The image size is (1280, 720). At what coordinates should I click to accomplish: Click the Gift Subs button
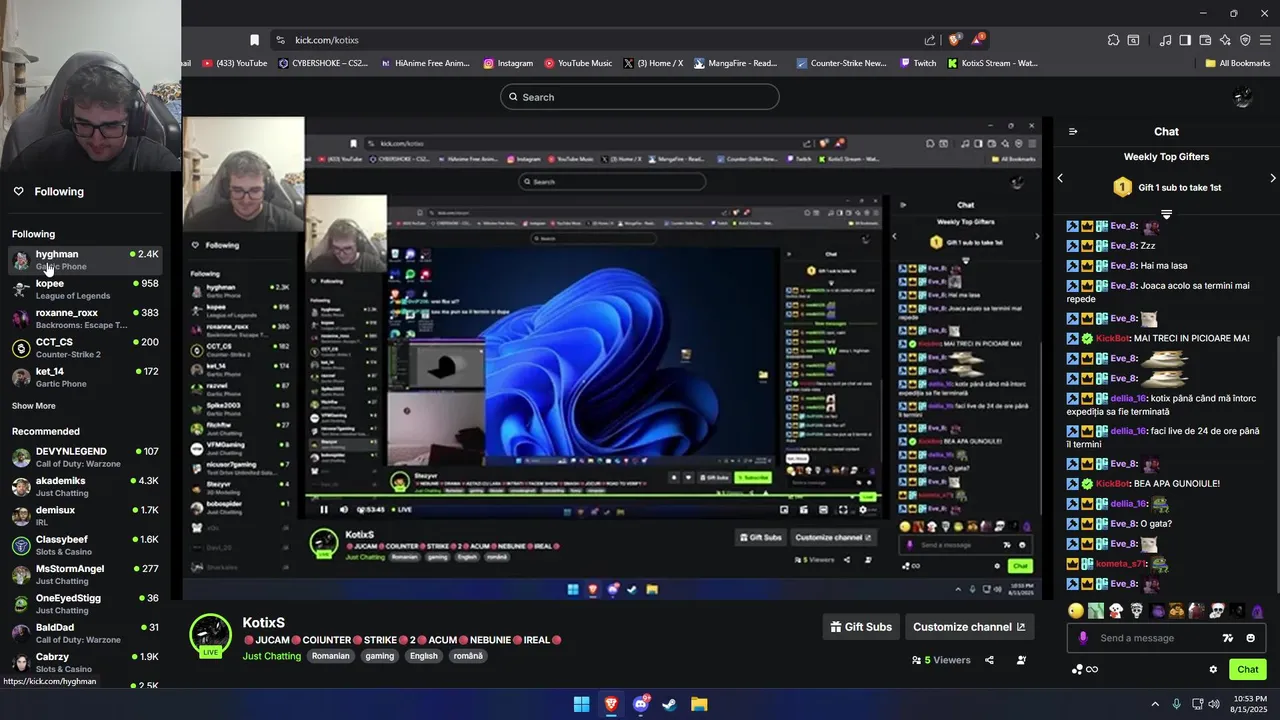tap(861, 627)
